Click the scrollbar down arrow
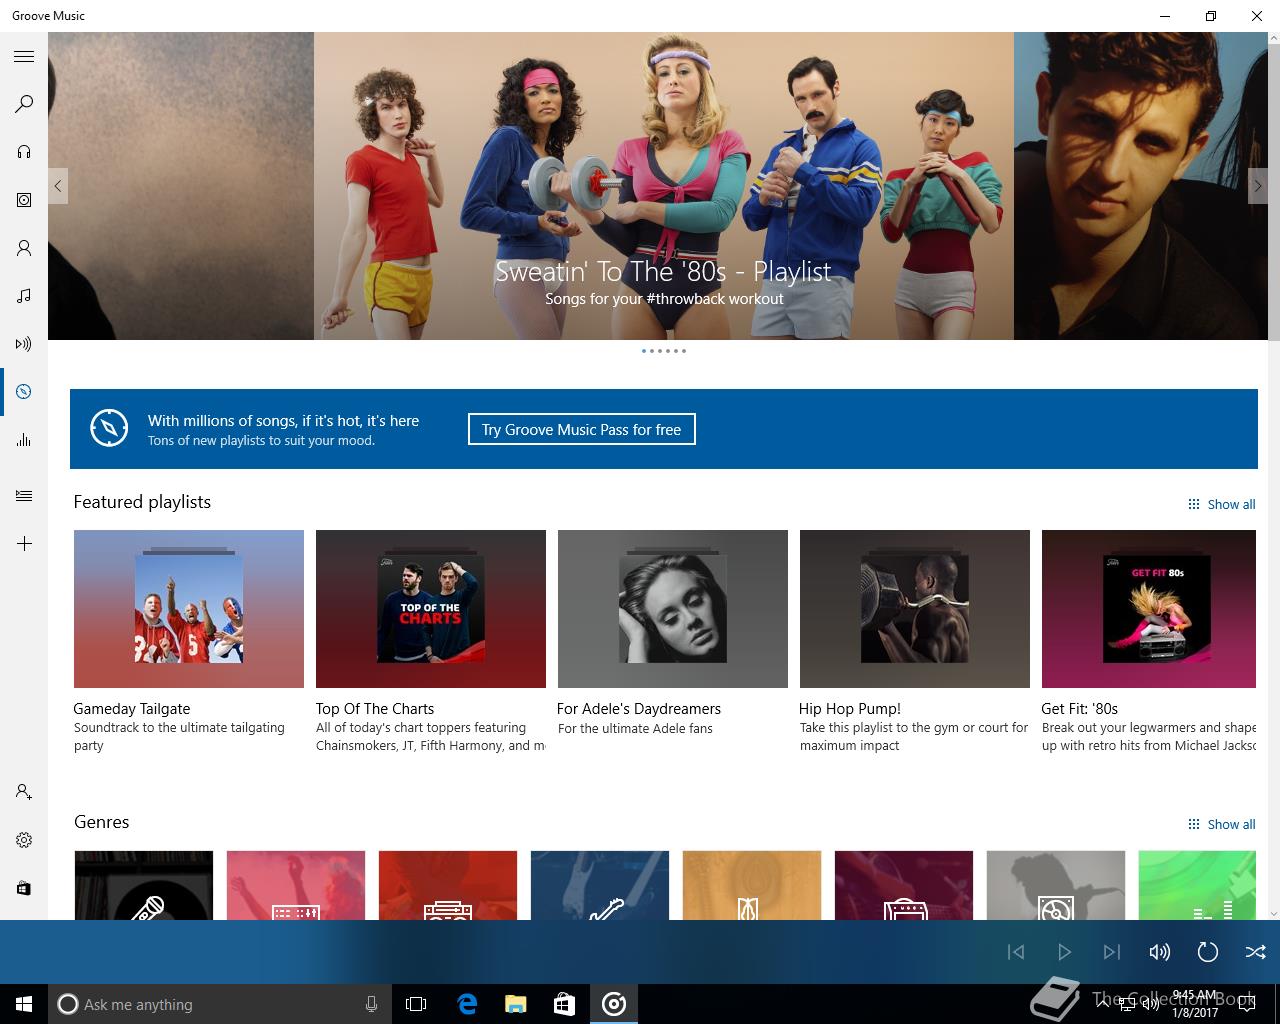The height and width of the screenshot is (1024, 1280). pos(1274,913)
